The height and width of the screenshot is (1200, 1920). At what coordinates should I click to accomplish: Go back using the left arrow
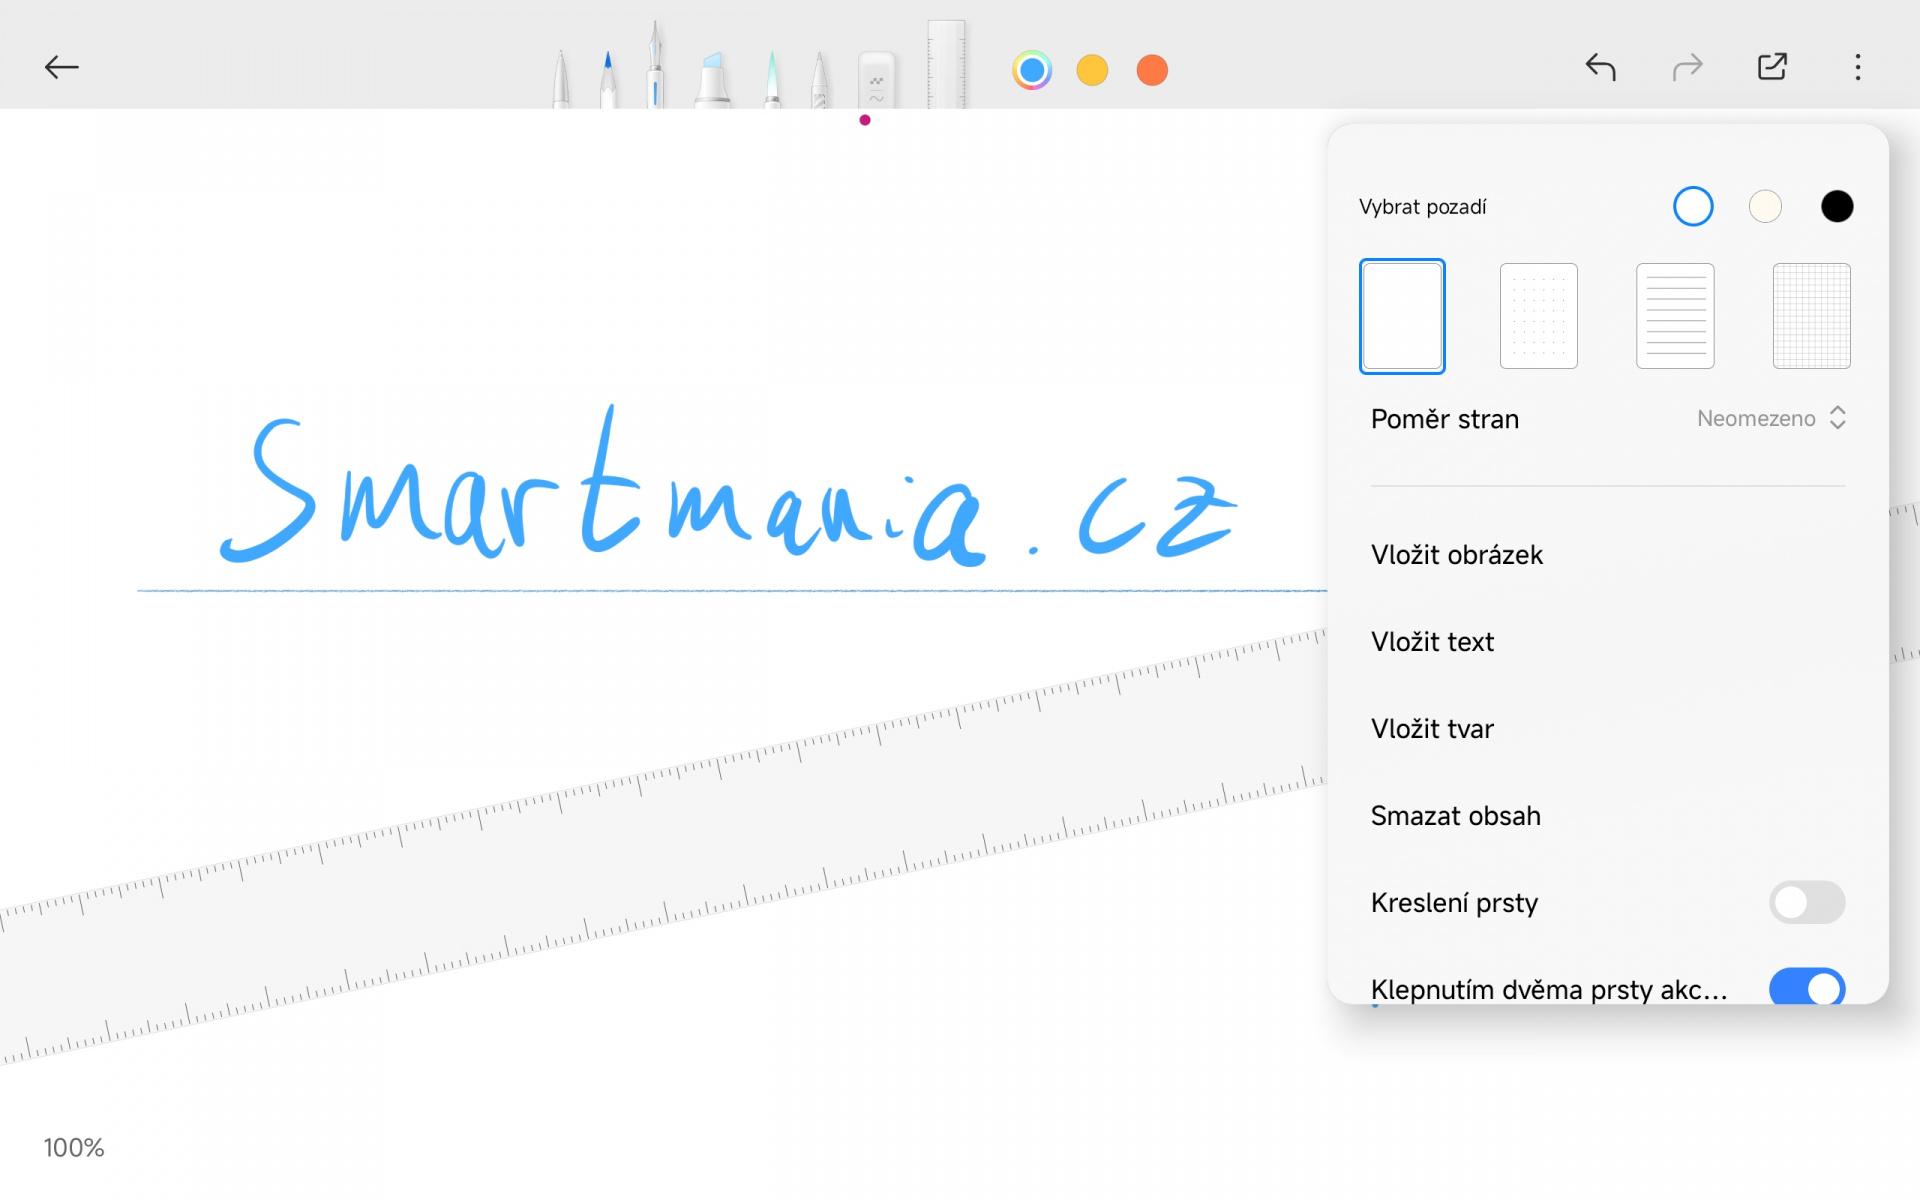tap(61, 67)
